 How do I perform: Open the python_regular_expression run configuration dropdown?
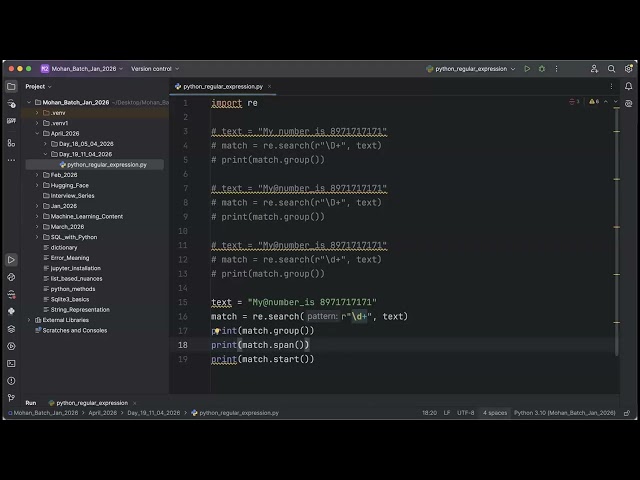(470, 69)
